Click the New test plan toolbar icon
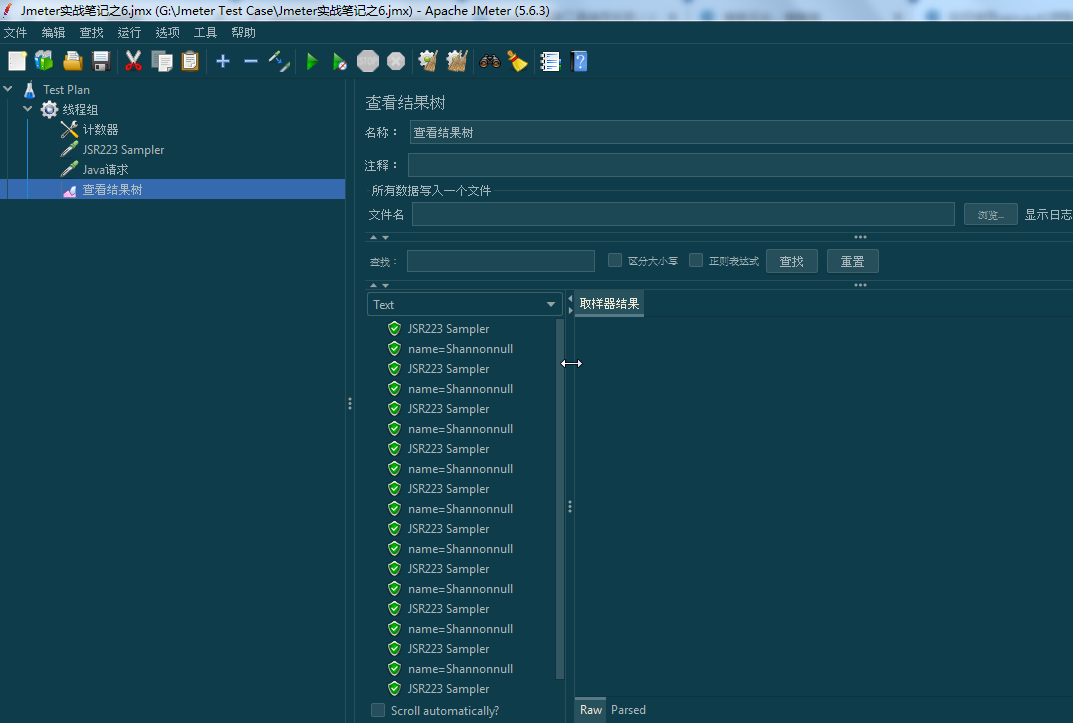This screenshot has height=723, width=1073. coord(17,62)
